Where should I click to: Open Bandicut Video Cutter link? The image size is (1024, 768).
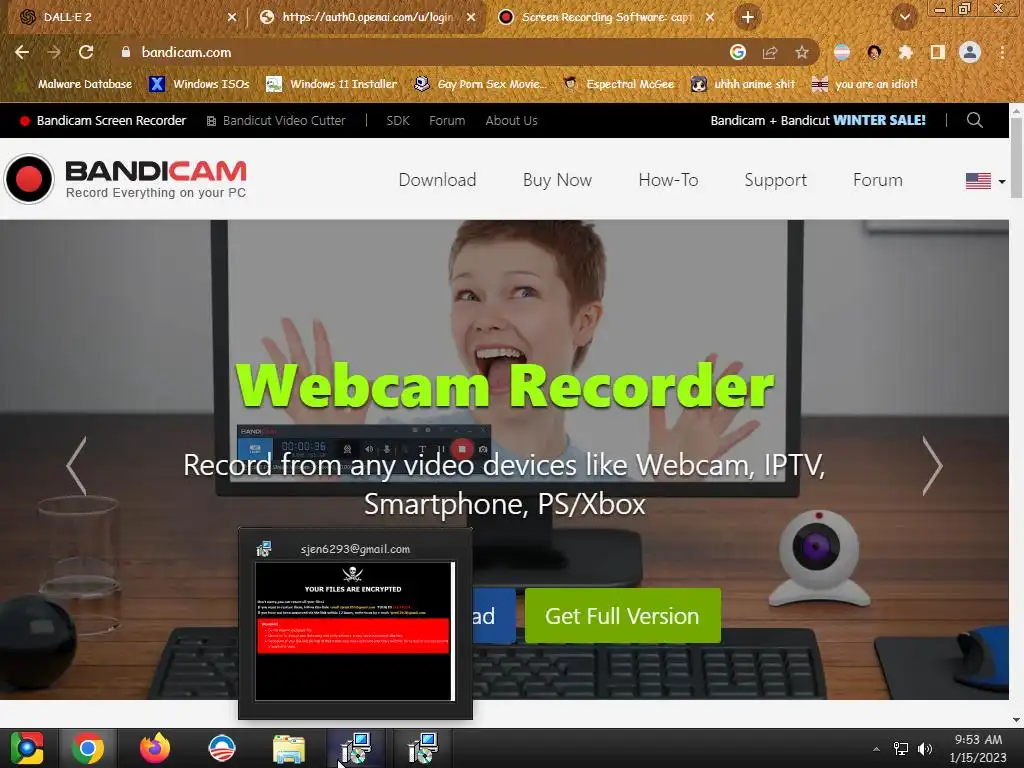[x=276, y=121]
